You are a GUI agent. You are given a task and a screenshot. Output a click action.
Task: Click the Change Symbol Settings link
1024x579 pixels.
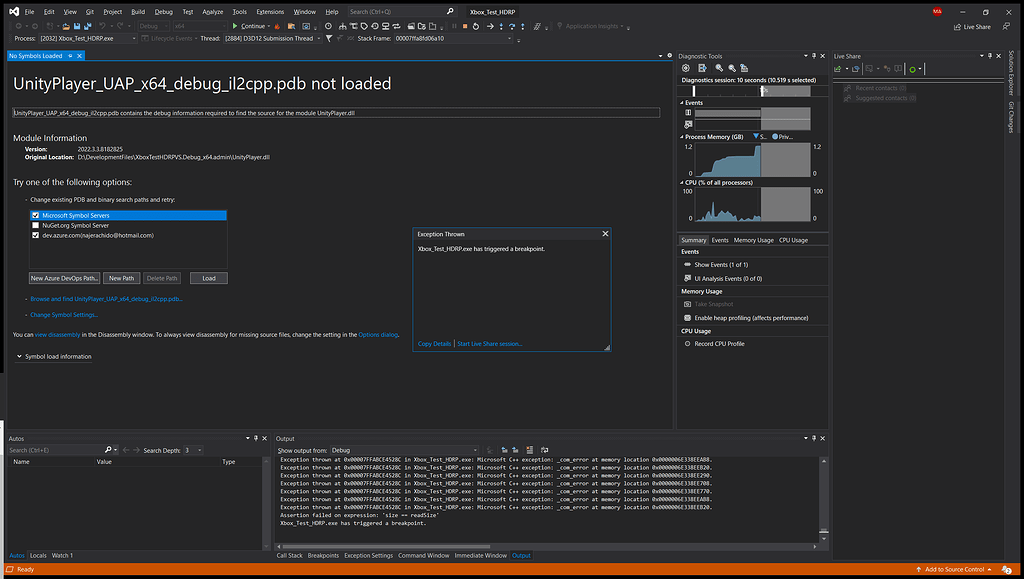point(63,315)
